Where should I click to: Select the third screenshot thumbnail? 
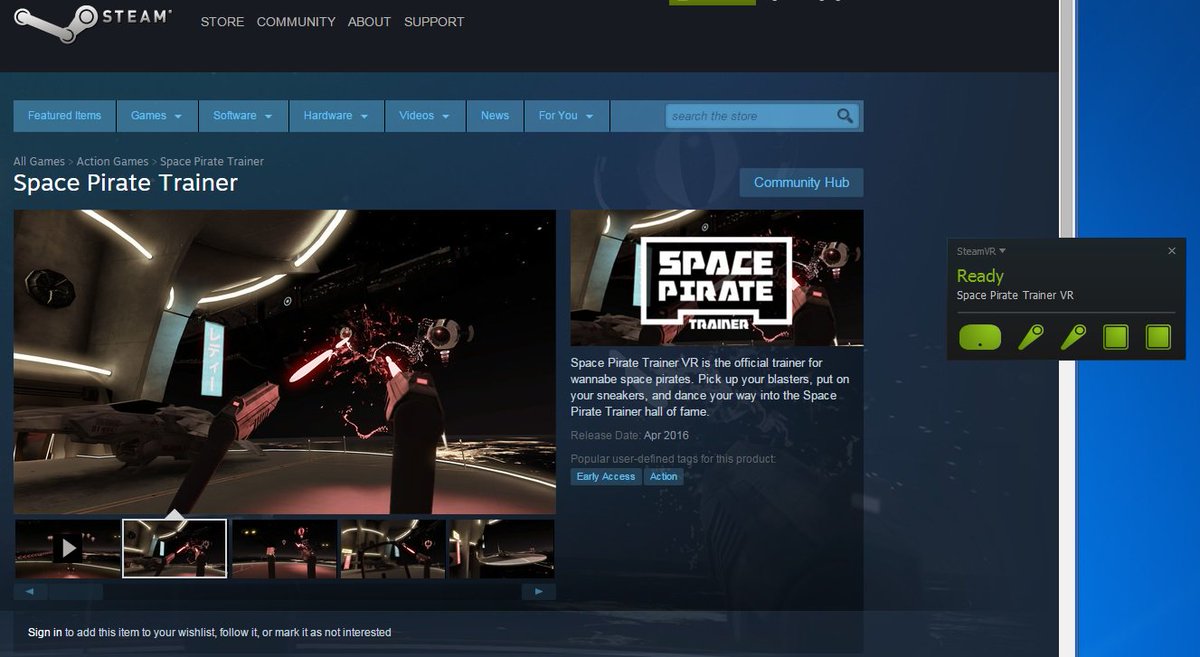coord(284,548)
